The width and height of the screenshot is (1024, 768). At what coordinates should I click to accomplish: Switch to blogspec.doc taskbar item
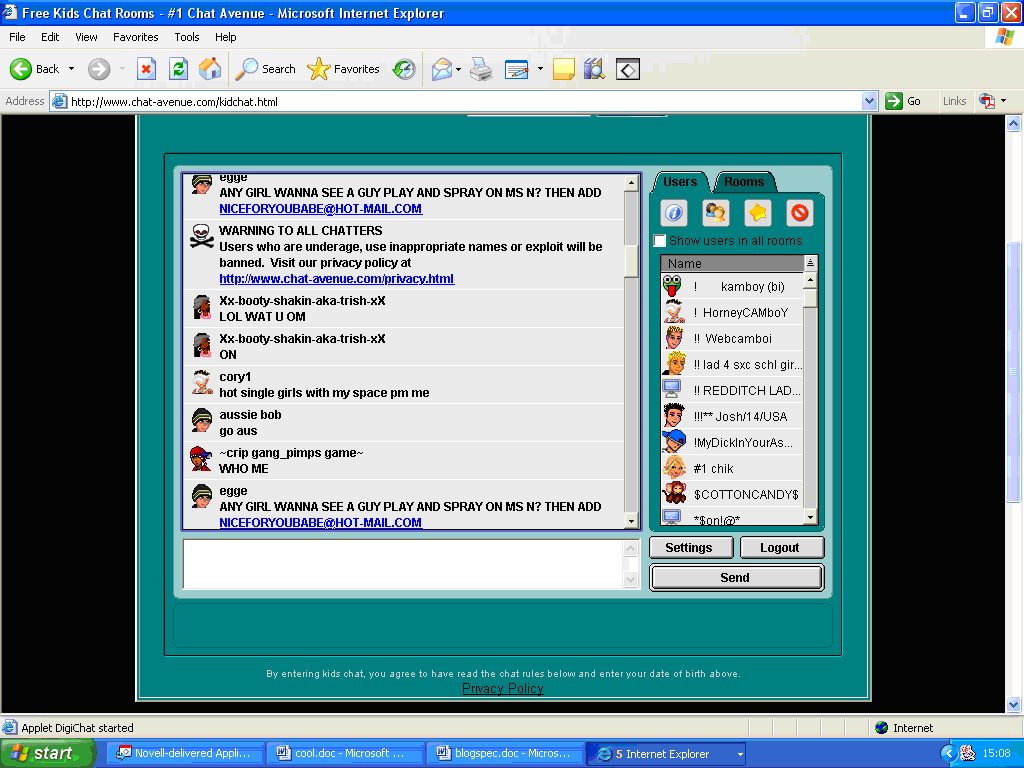[504, 754]
